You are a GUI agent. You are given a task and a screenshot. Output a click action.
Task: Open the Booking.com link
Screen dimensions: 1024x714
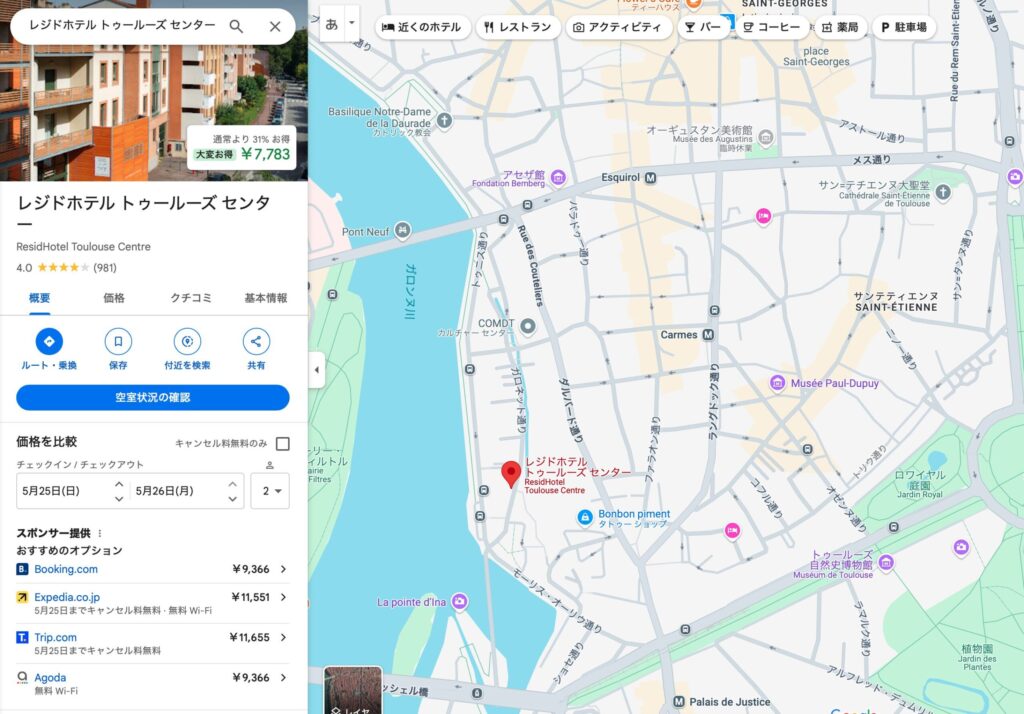tap(66, 569)
